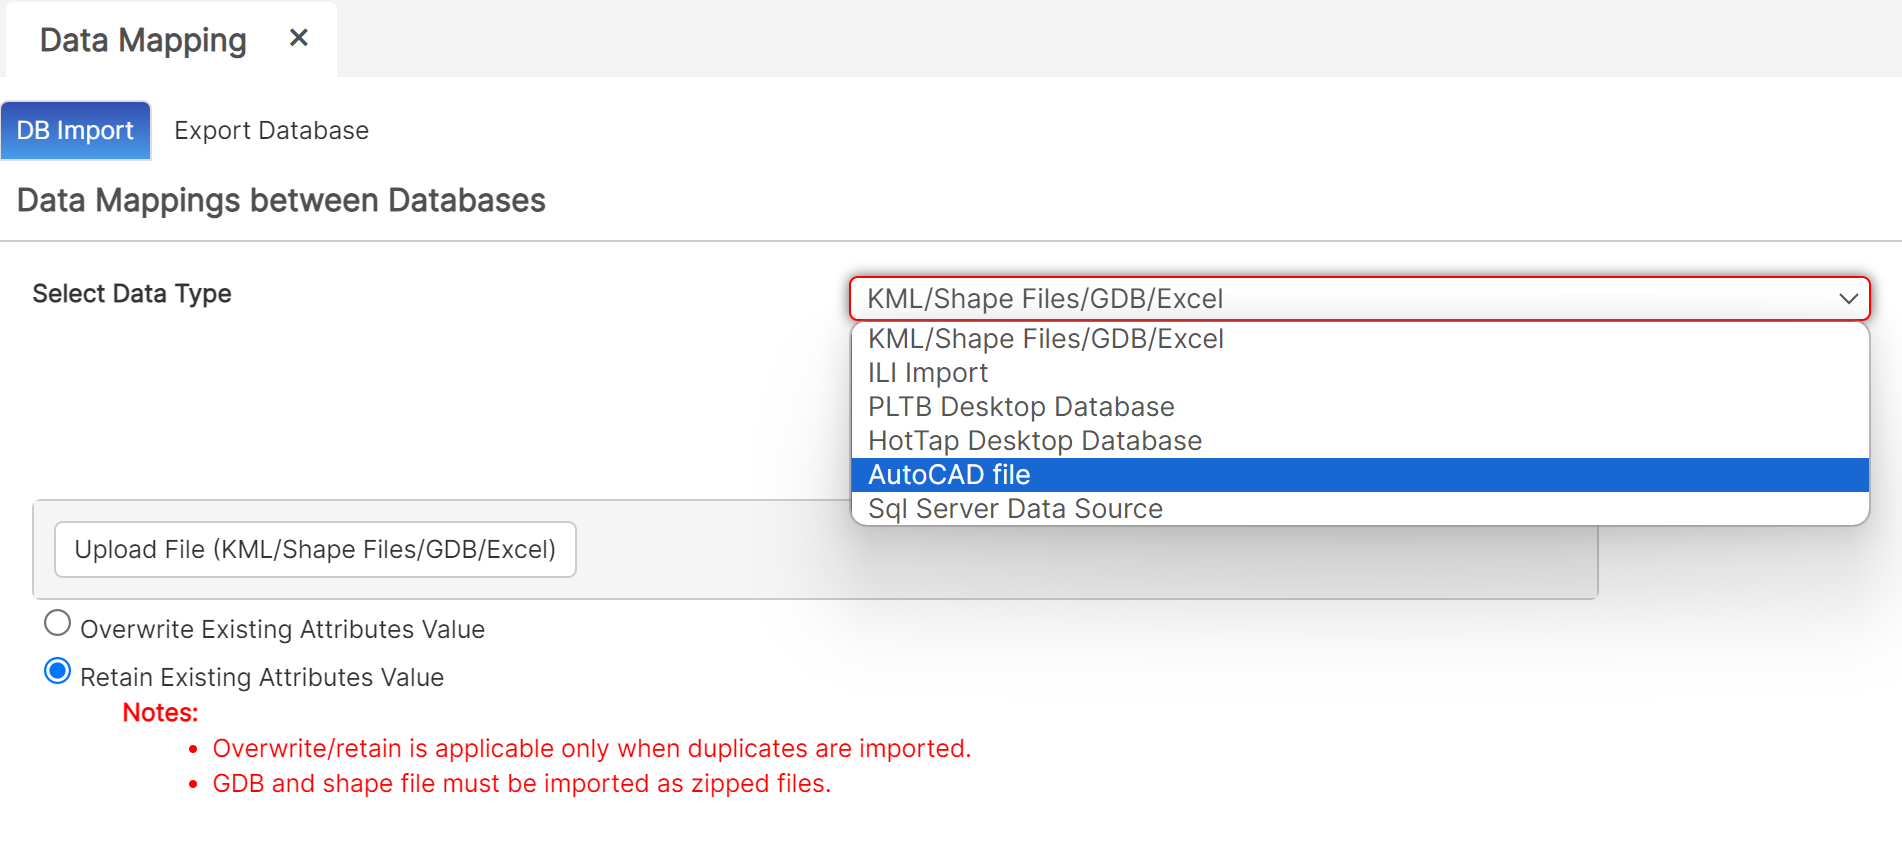Select PLTB Desktop Database from the list
This screenshot has width=1902, height=849.
(x=1020, y=407)
